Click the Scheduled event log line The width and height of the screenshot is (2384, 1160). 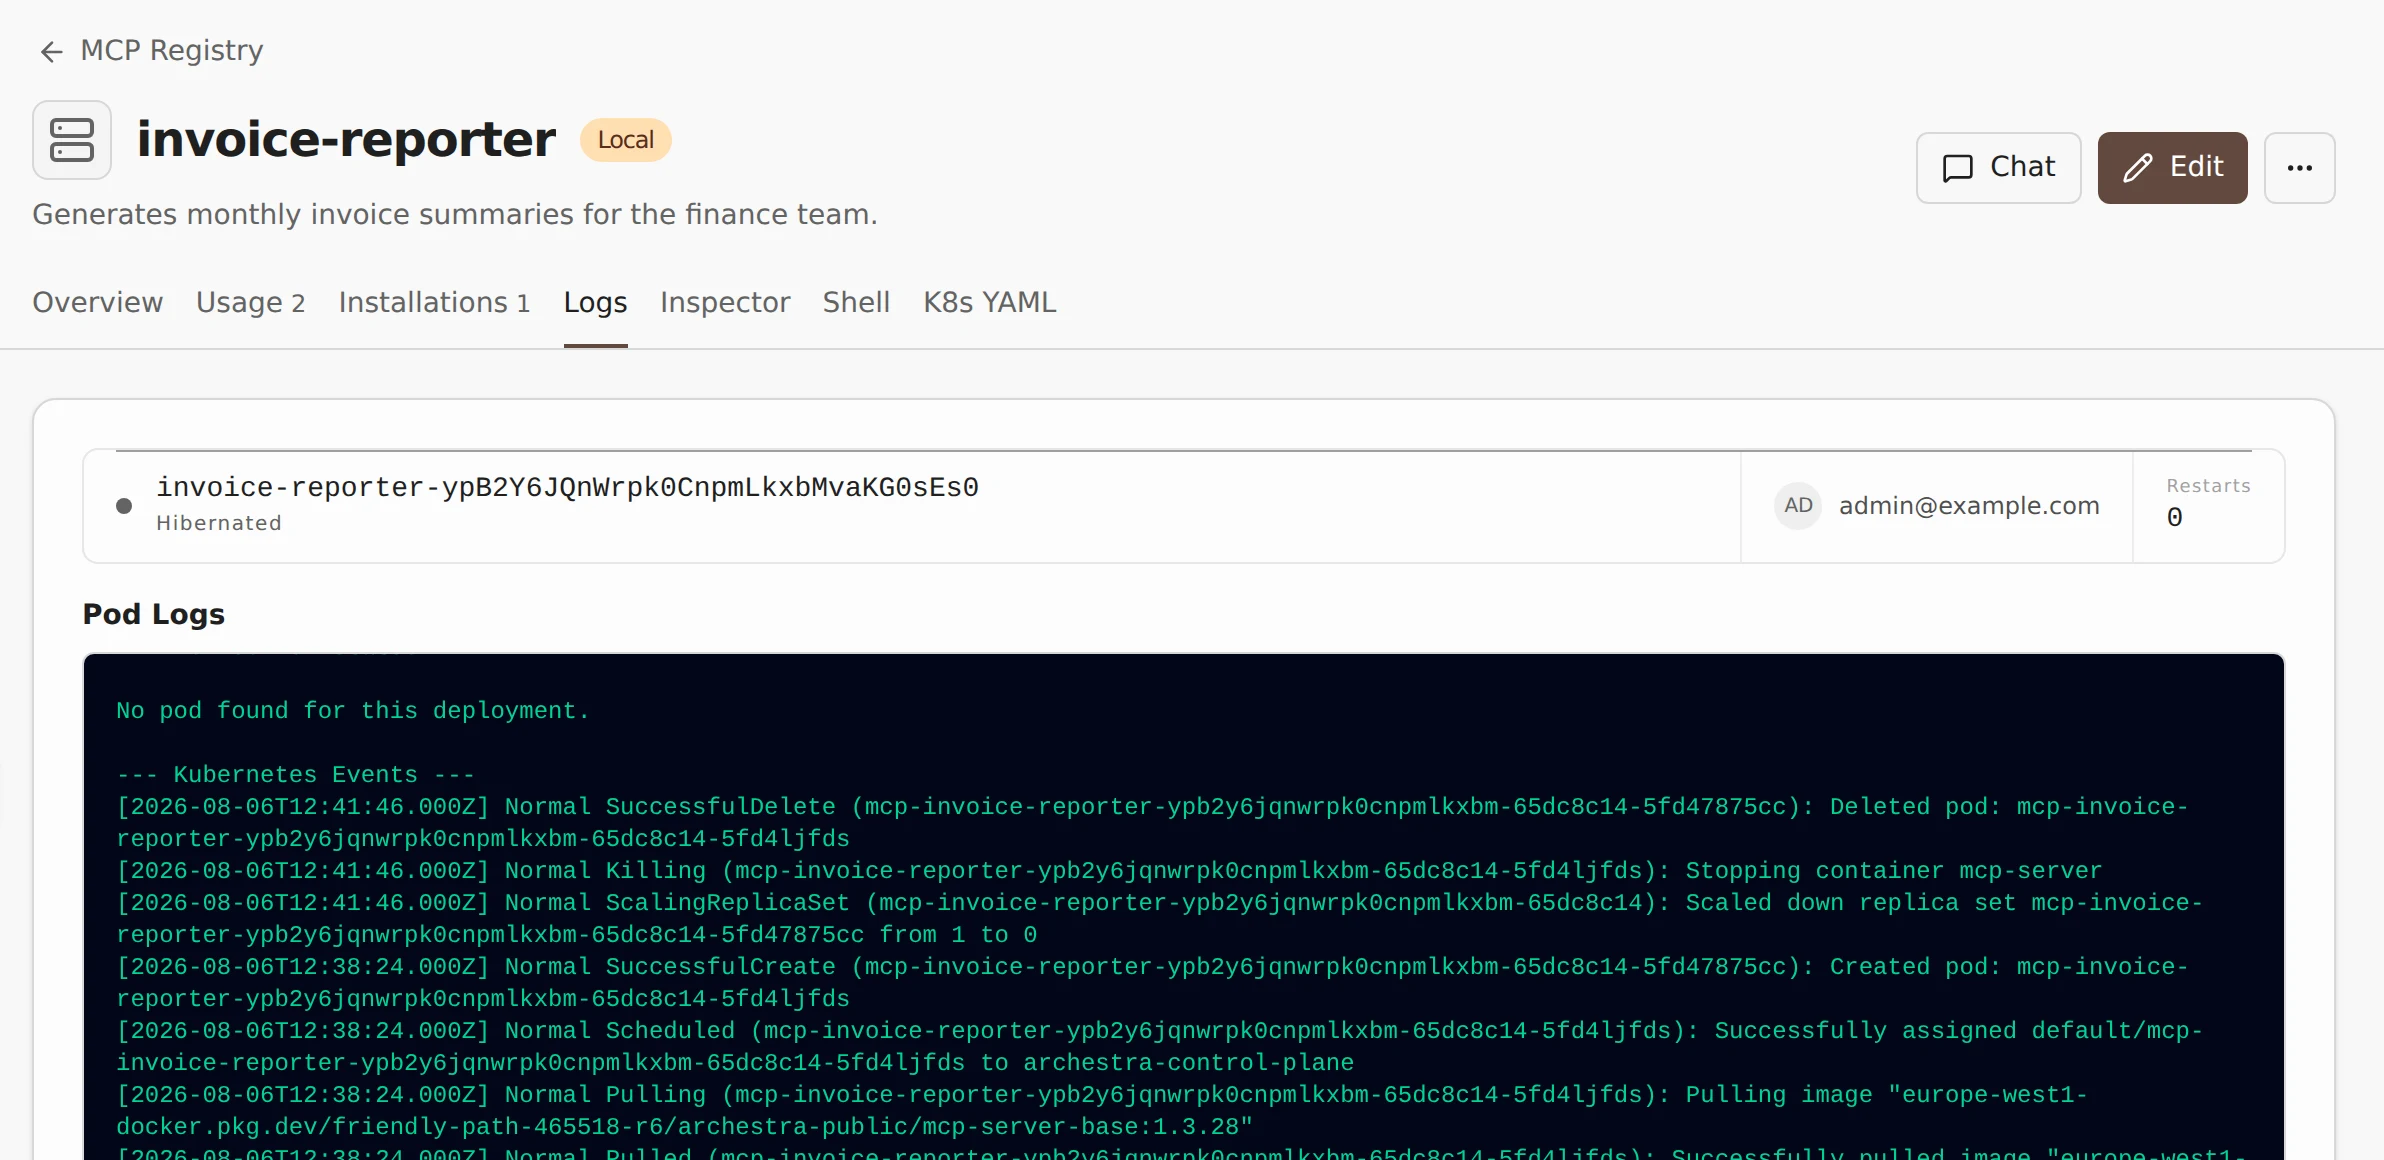pyautogui.click(x=1158, y=1047)
